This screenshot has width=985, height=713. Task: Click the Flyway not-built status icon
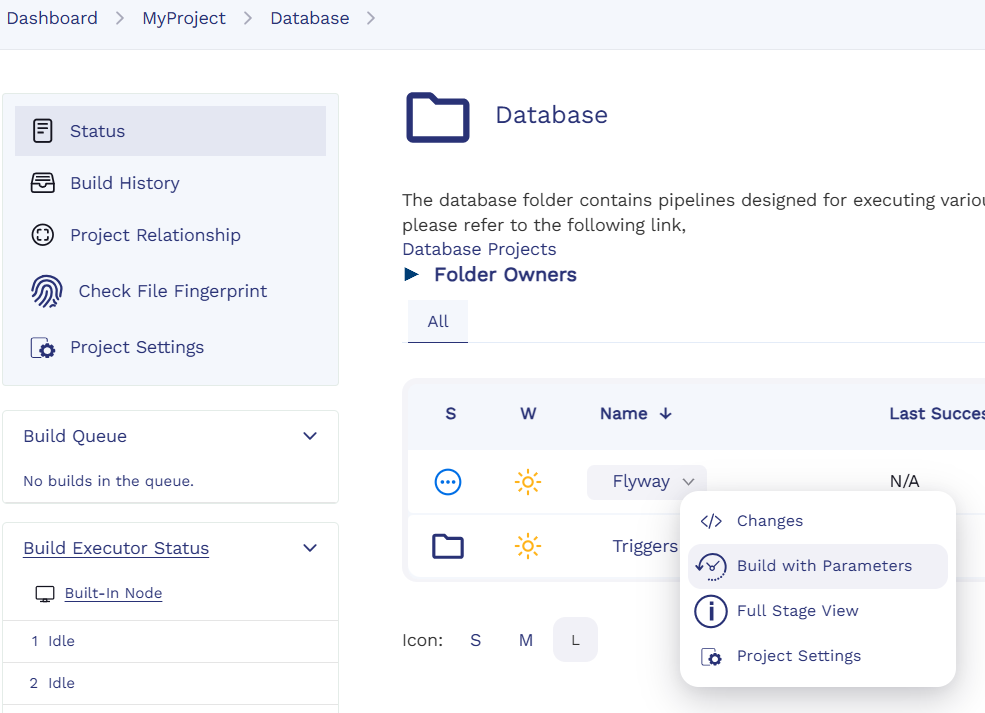coord(448,482)
